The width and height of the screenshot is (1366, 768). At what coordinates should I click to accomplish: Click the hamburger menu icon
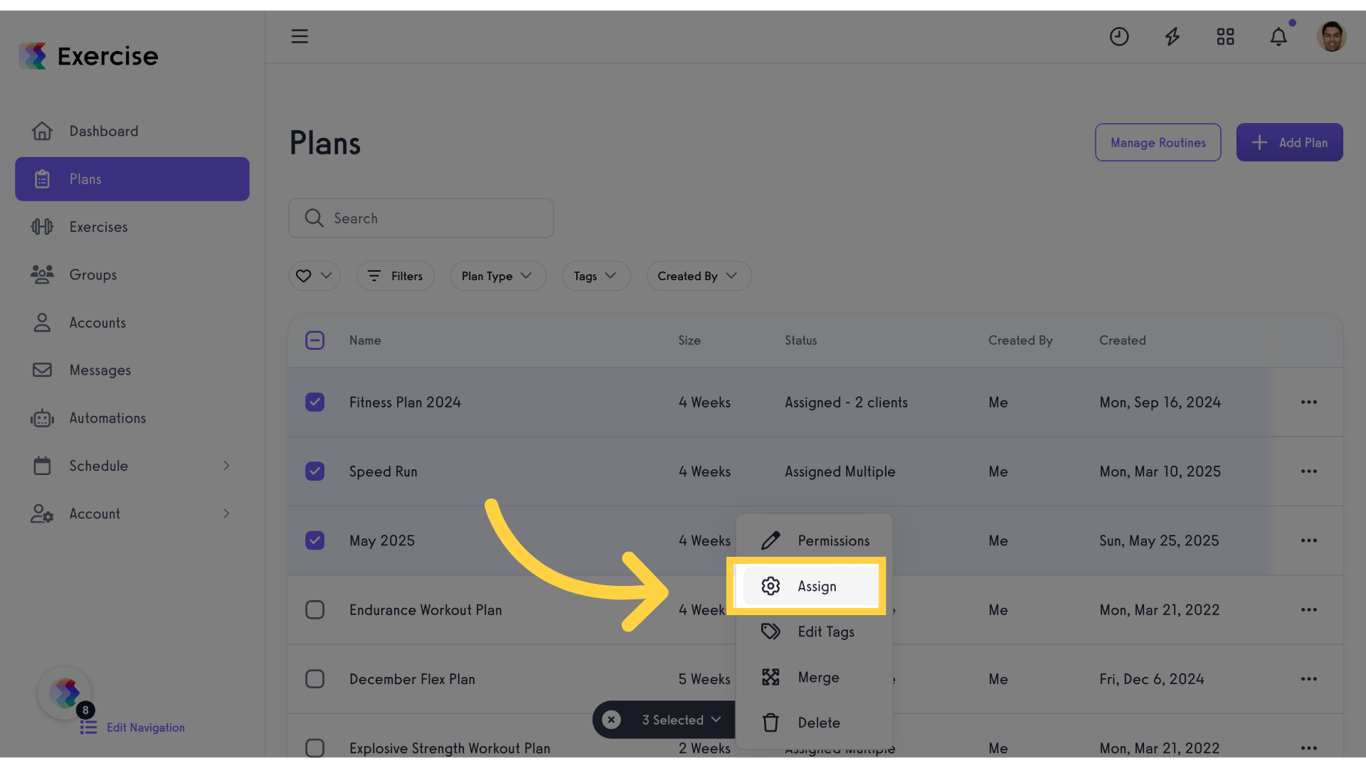tap(300, 36)
